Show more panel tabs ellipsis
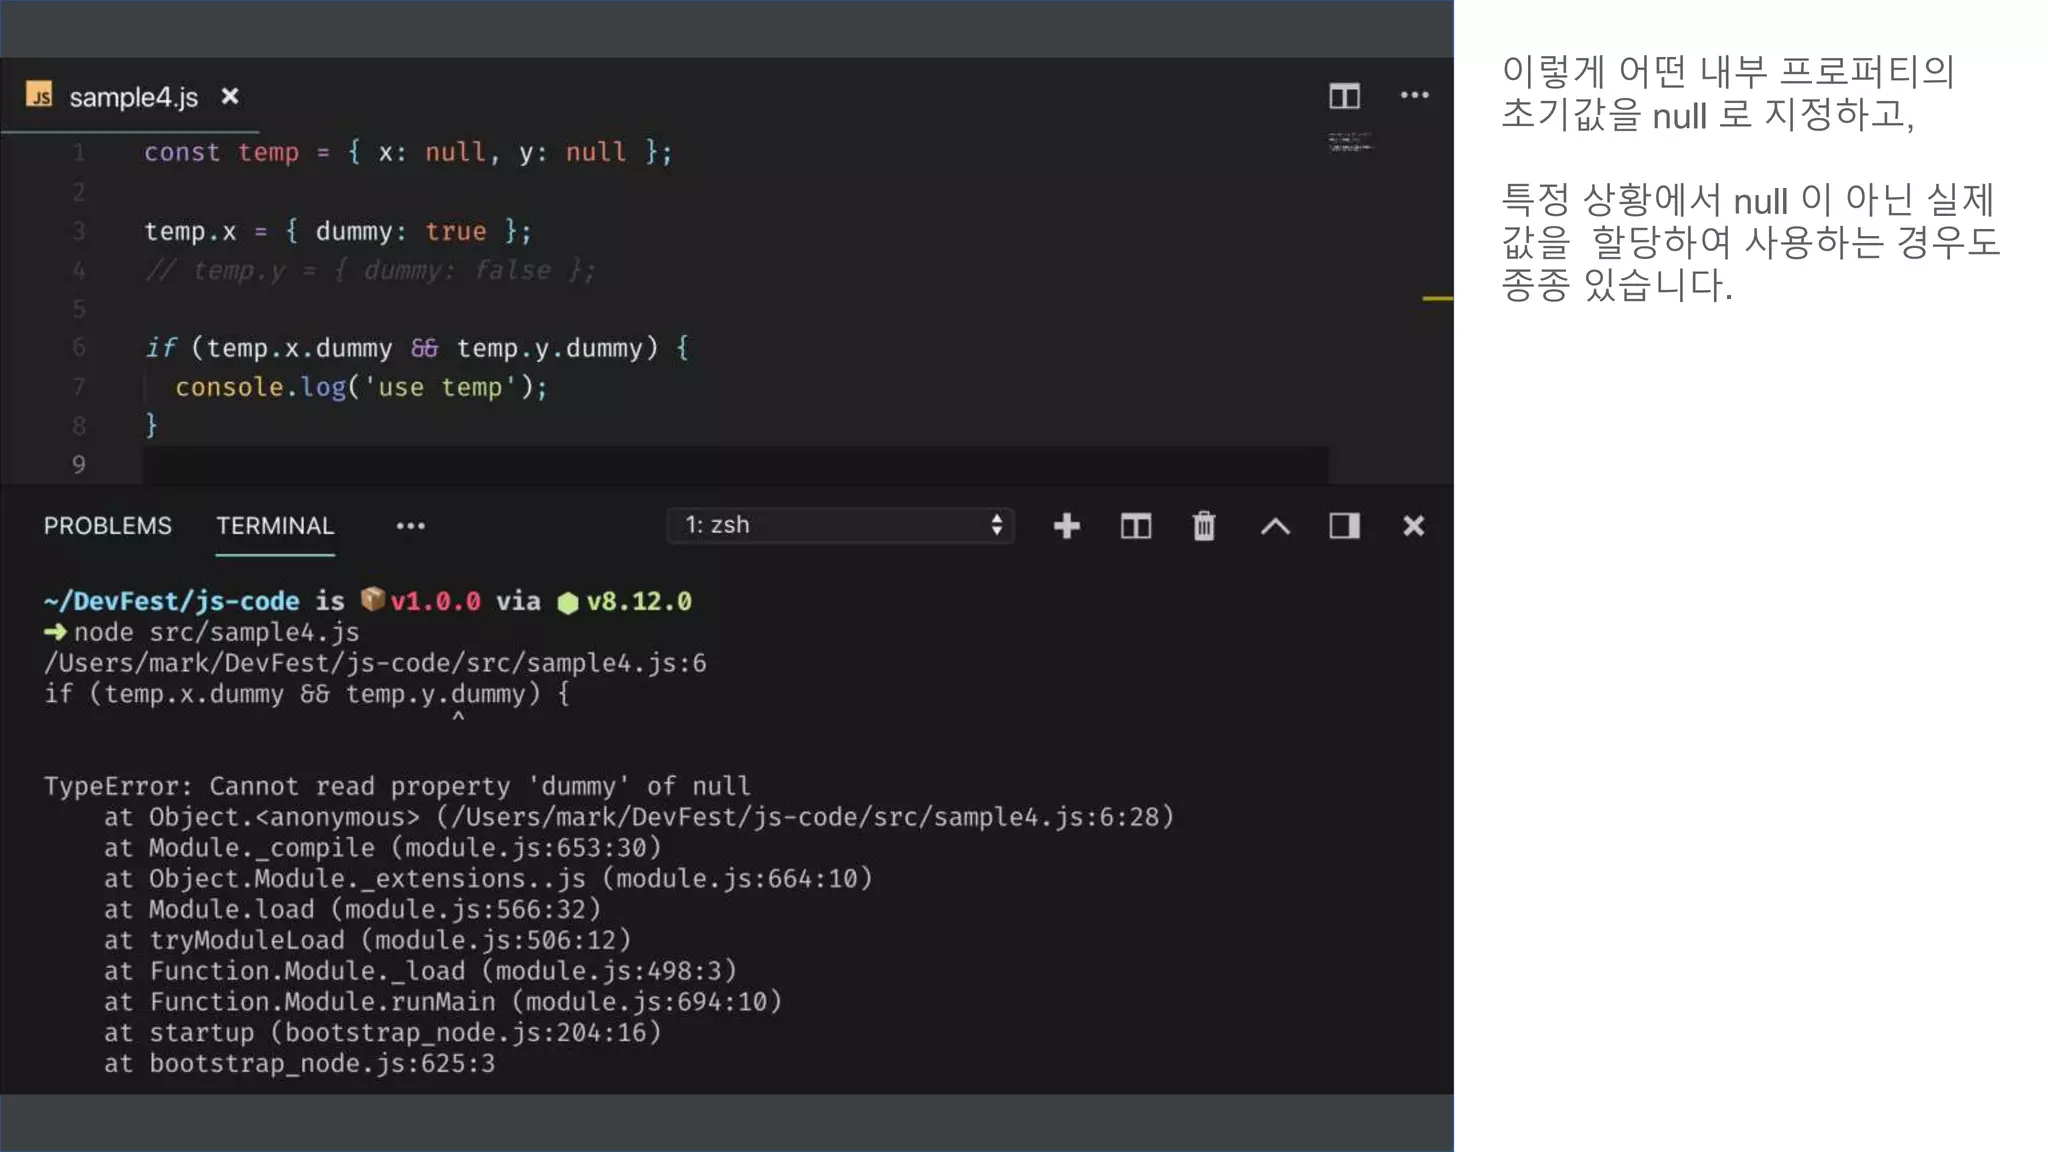 click(x=410, y=526)
